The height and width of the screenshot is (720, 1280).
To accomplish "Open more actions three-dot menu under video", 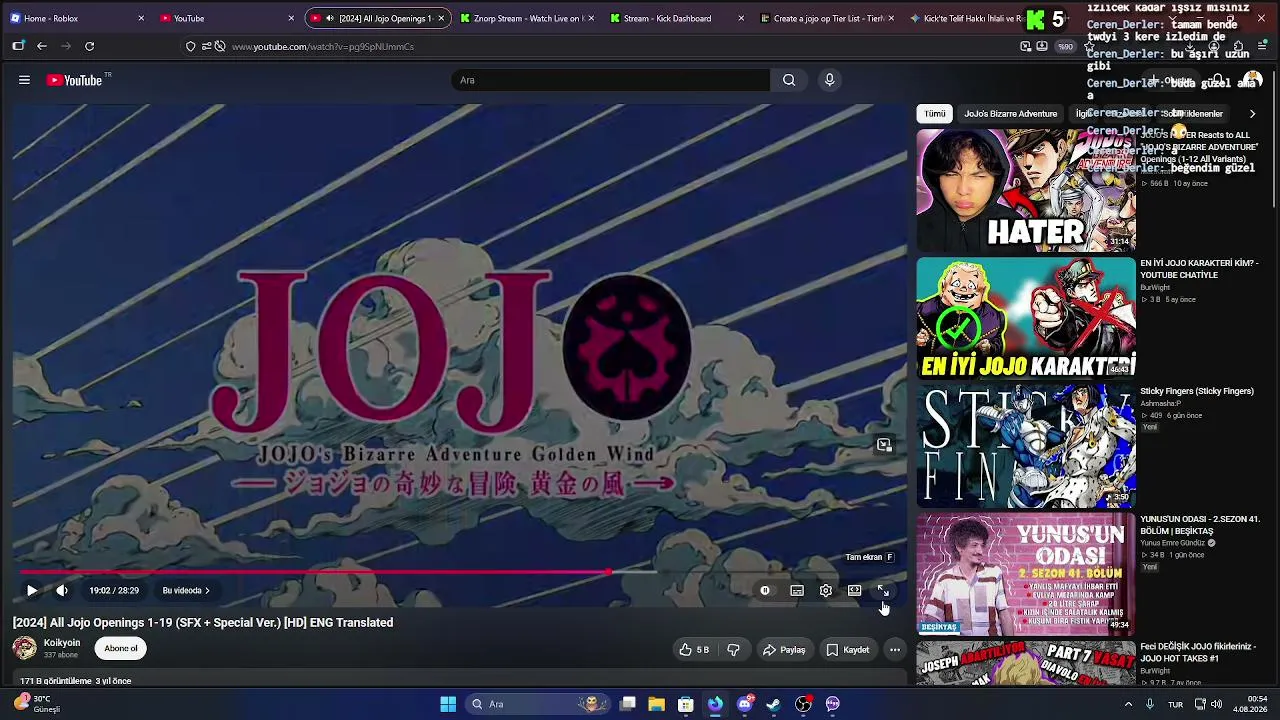I will [895, 650].
